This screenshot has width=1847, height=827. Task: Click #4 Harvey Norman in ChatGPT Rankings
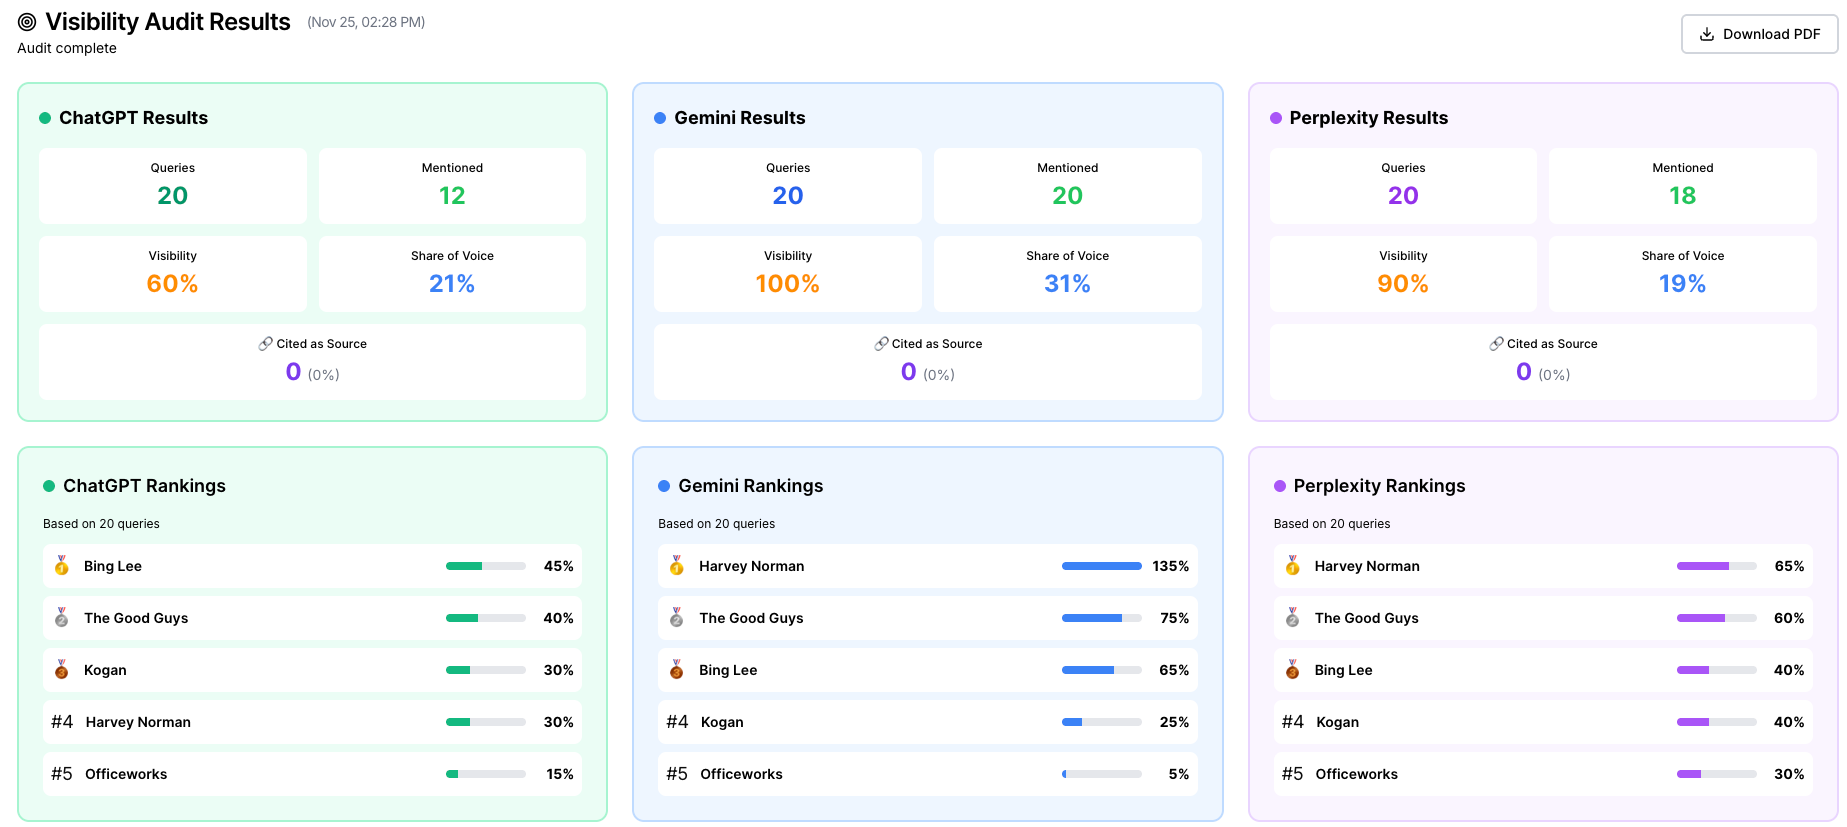coord(312,722)
